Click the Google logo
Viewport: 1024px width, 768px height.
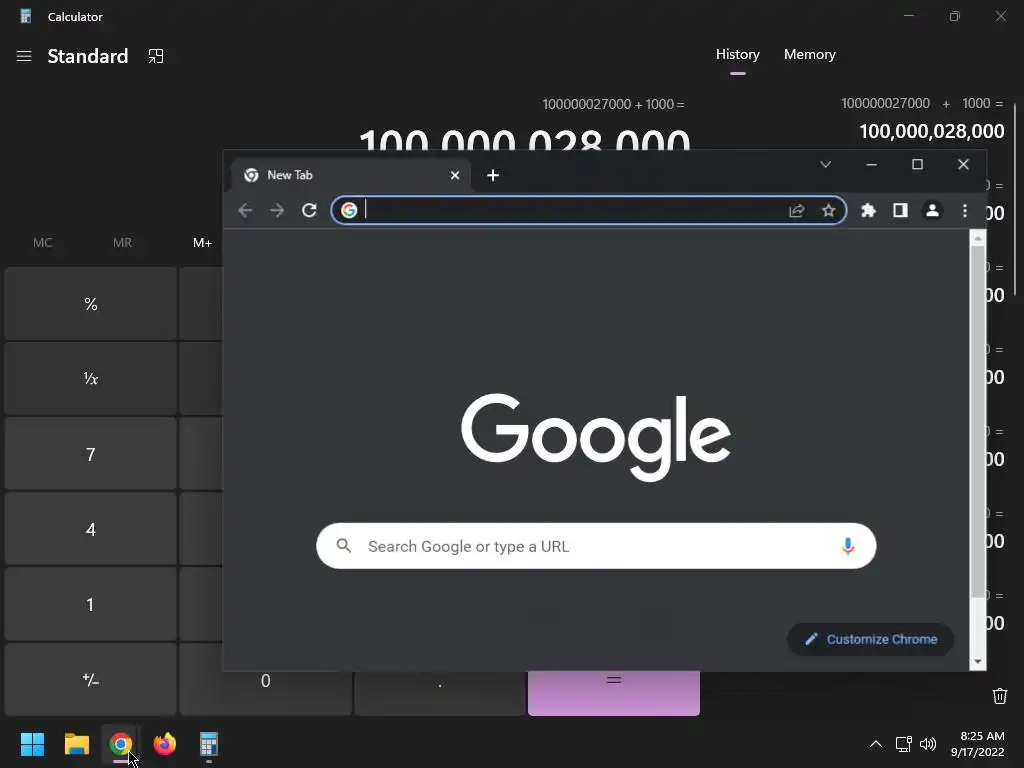(x=596, y=436)
